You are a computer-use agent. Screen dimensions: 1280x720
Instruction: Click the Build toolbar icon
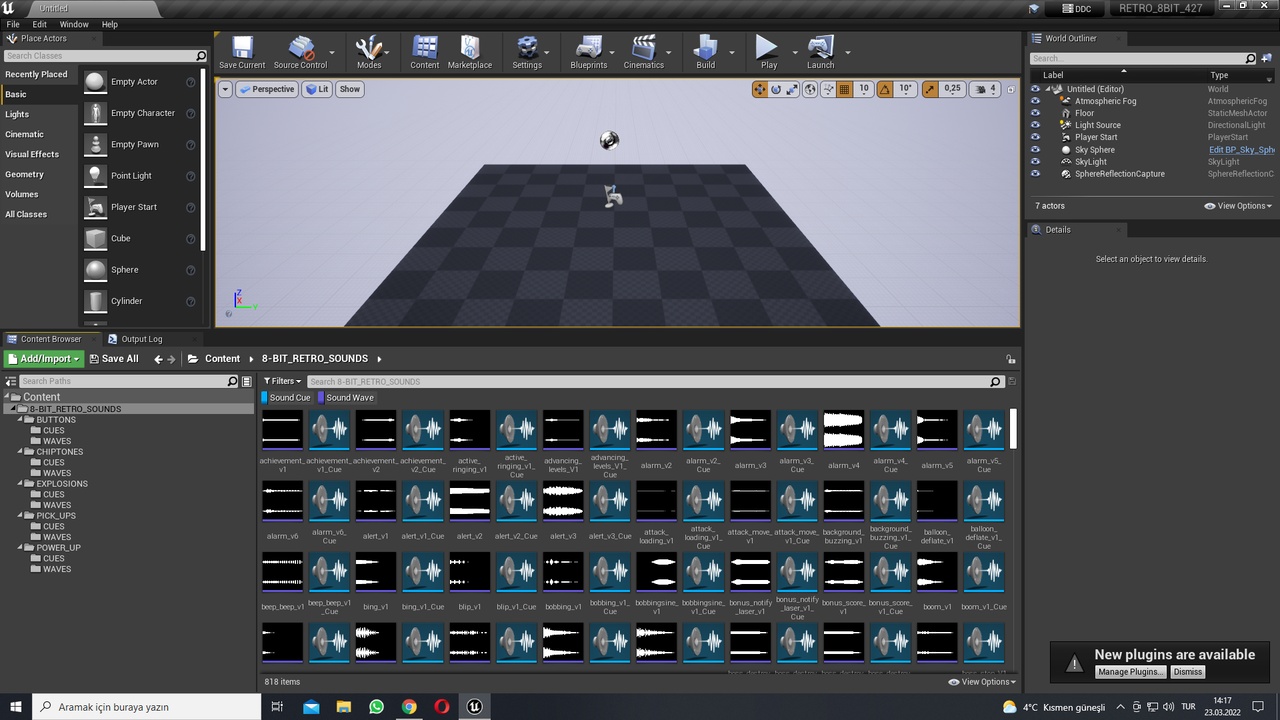(706, 52)
